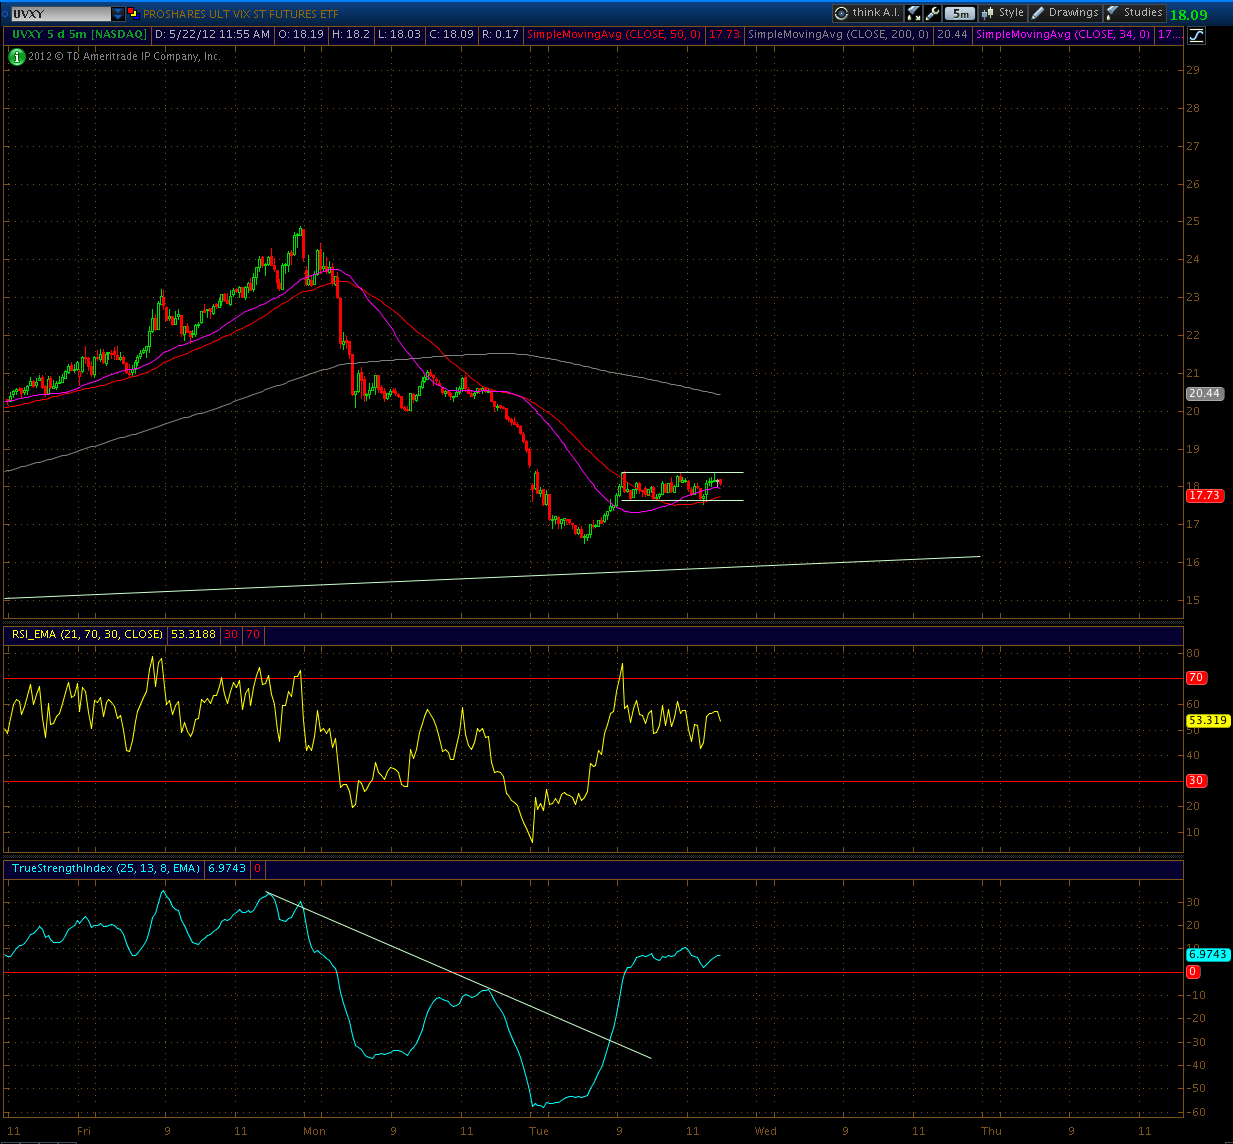The height and width of the screenshot is (1144, 1233).
Task: Click the red 70 overbought bubble on RSI axis
Action: 1196,678
